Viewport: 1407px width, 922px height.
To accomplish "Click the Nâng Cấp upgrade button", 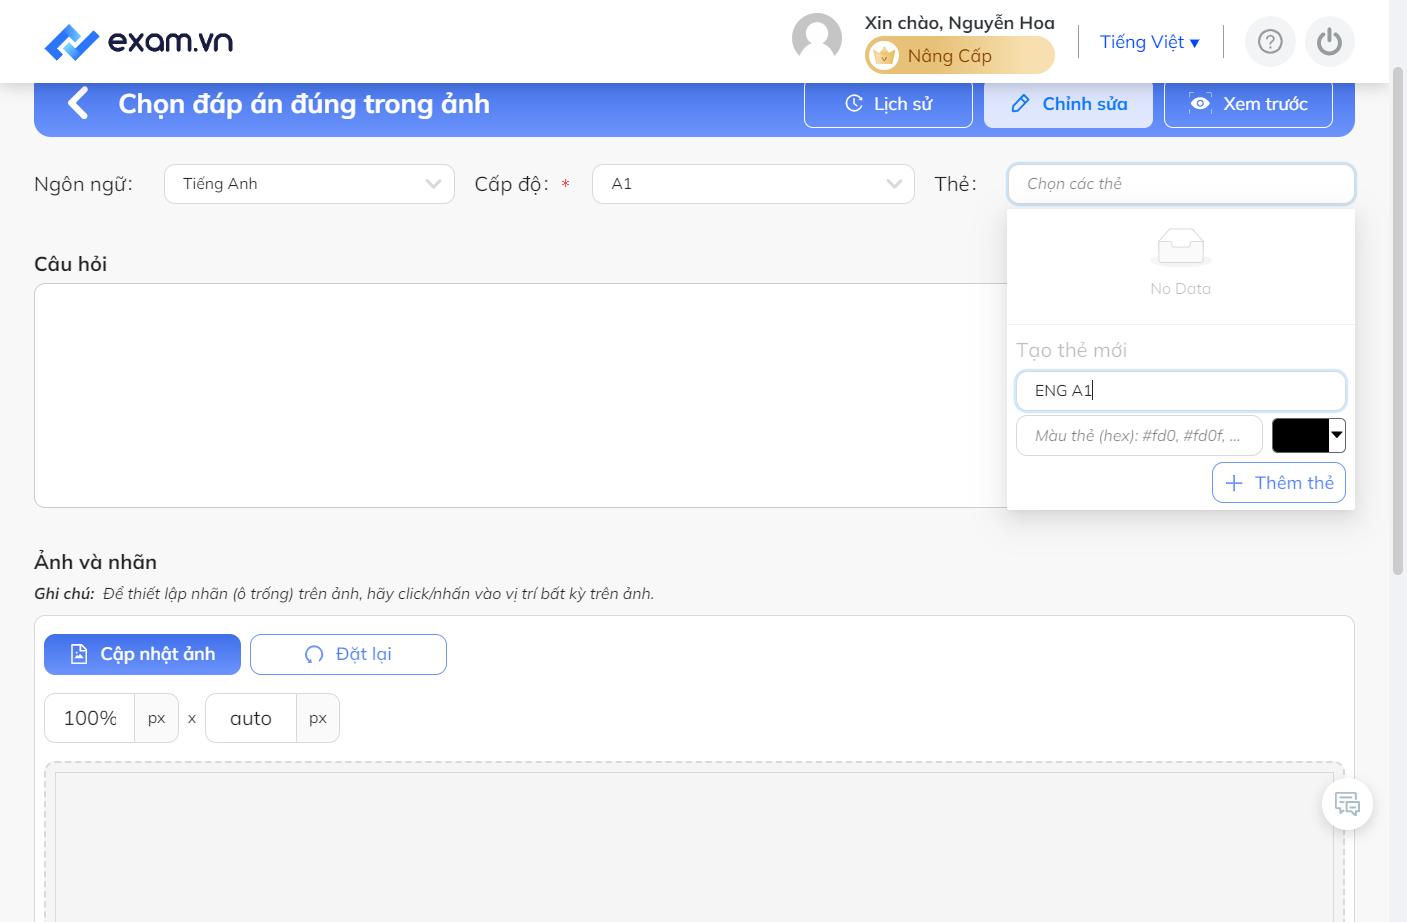I will pyautogui.click(x=959, y=55).
